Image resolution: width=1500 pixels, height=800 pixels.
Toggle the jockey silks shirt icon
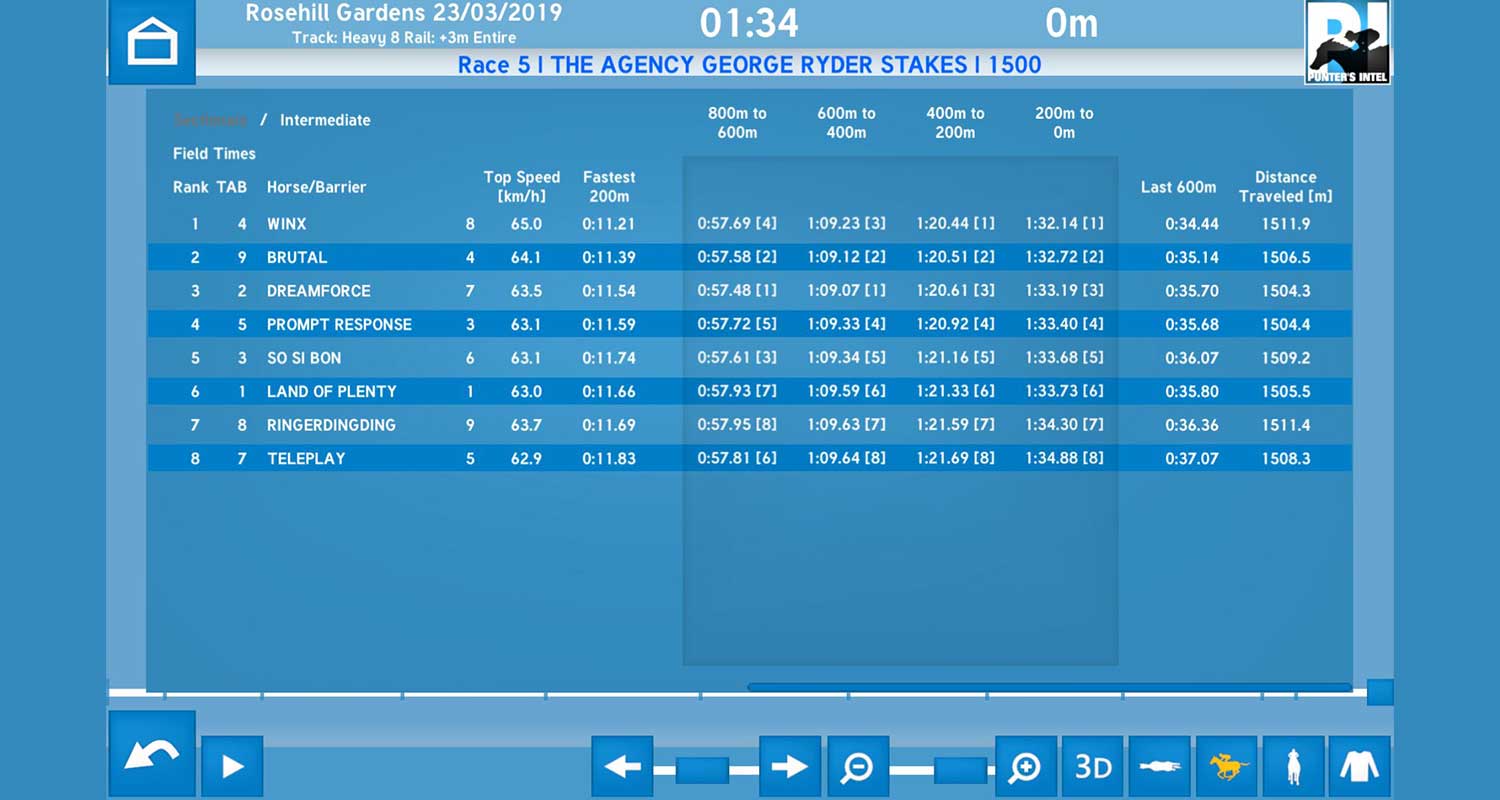coord(1360,766)
